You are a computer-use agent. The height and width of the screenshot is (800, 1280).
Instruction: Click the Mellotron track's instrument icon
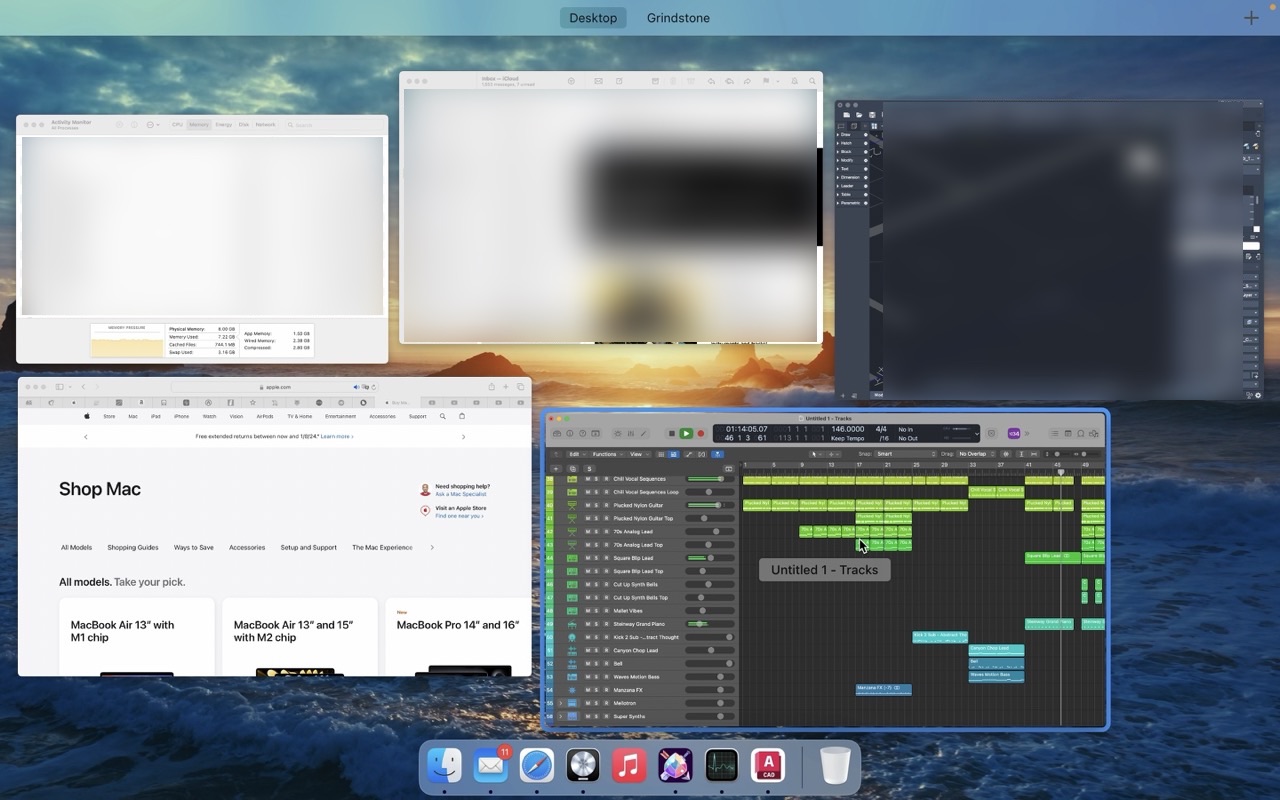coord(571,703)
